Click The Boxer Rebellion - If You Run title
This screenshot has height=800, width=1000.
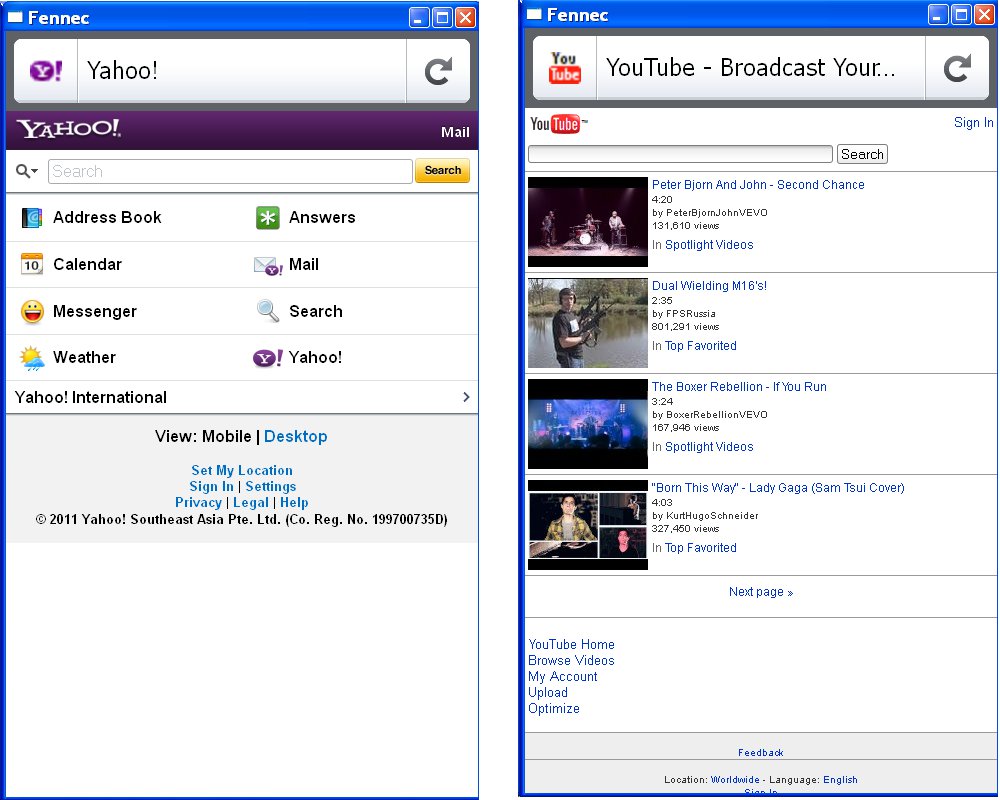pyautogui.click(x=739, y=387)
